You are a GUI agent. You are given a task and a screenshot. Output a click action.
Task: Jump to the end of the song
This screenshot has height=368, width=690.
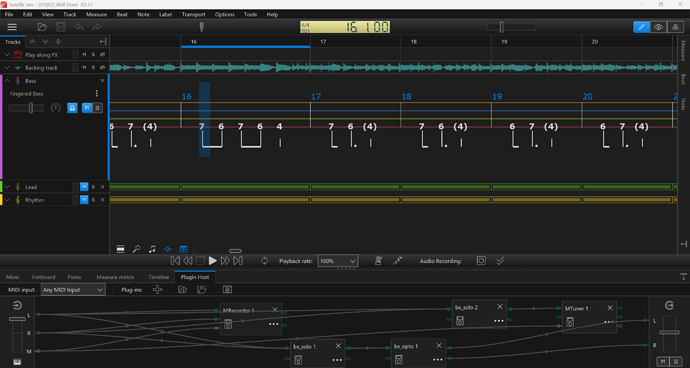(238, 261)
